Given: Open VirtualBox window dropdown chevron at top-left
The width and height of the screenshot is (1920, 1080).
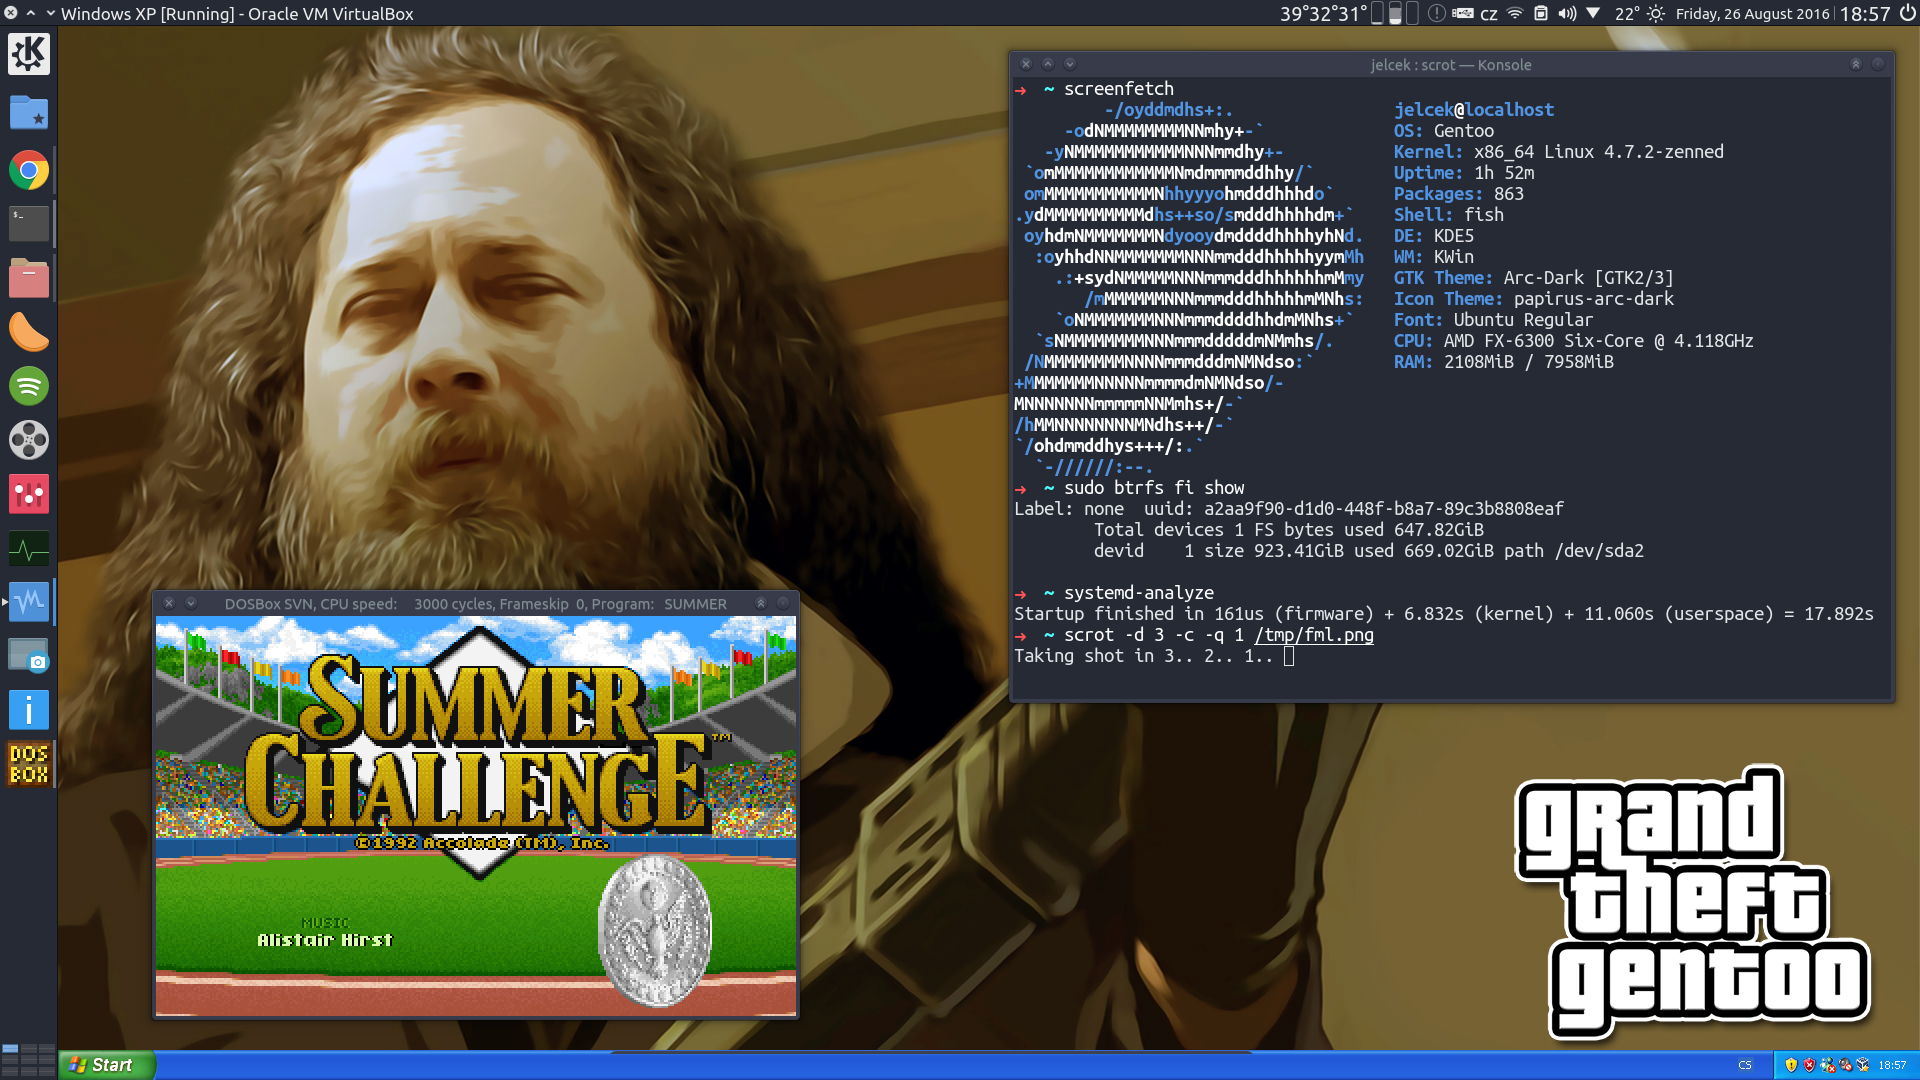Looking at the screenshot, I should [50, 13].
